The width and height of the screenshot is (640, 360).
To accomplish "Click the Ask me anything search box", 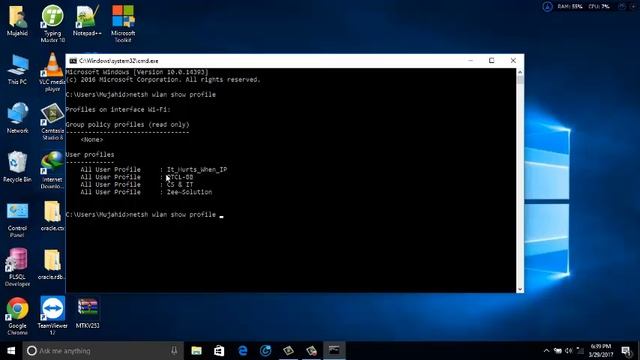I will coord(103,351).
